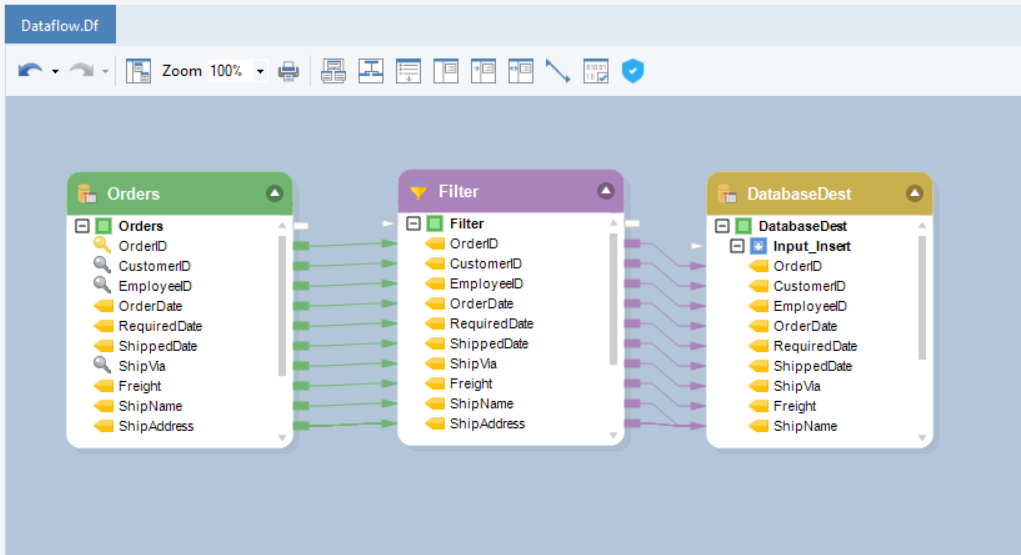The height and width of the screenshot is (555, 1021).
Task: Open the Undo history dropdown arrow
Action: pyautogui.click(x=55, y=71)
